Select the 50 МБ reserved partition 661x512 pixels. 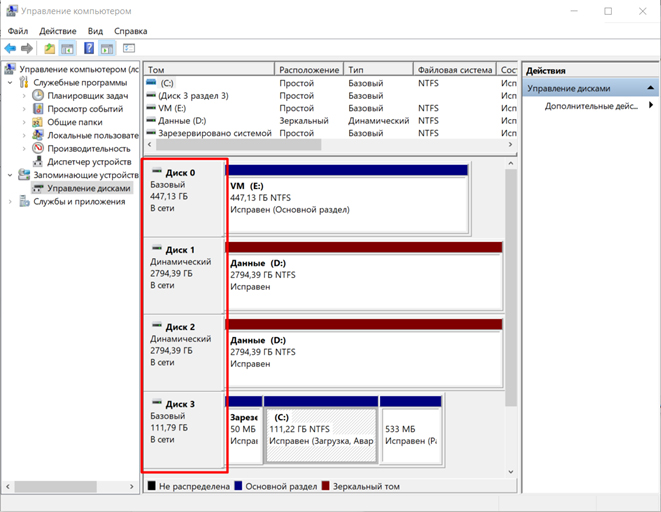click(x=244, y=430)
